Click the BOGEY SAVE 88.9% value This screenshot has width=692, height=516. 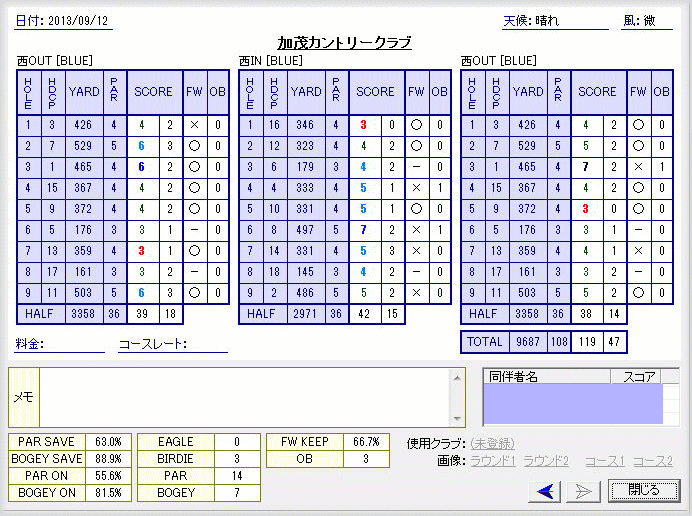click(108, 459)
